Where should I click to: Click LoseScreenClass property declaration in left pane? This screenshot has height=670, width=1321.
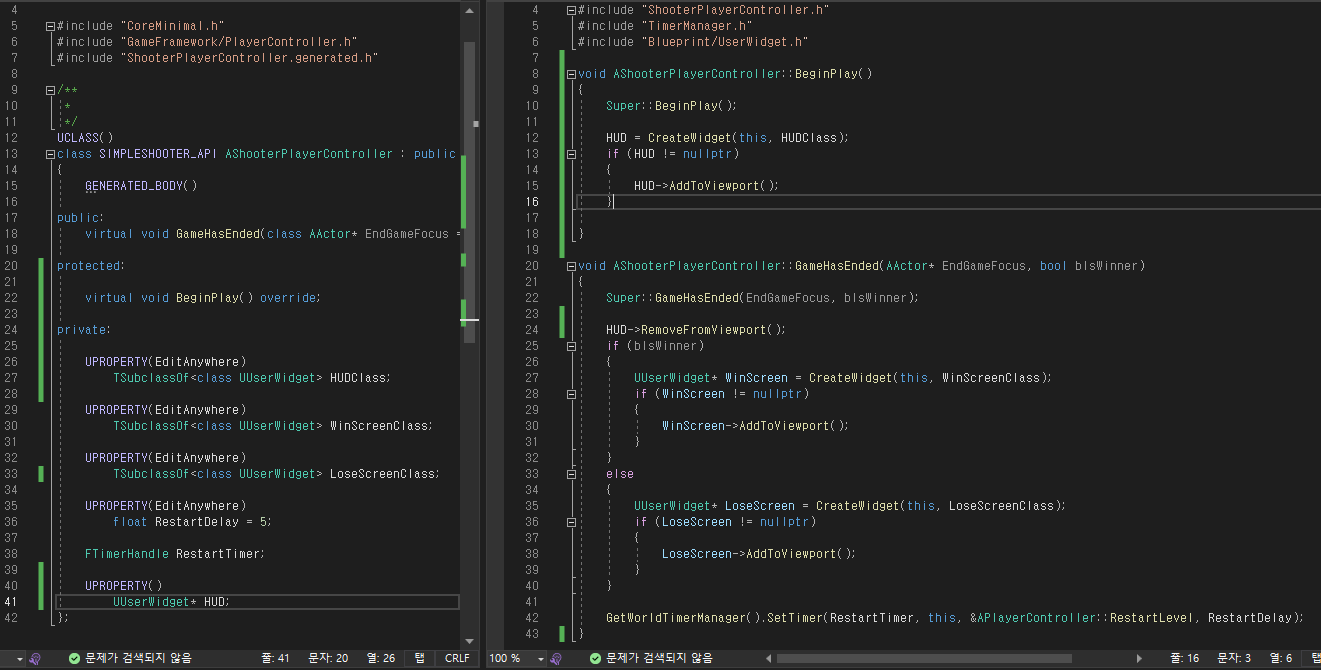pos(277,474)
